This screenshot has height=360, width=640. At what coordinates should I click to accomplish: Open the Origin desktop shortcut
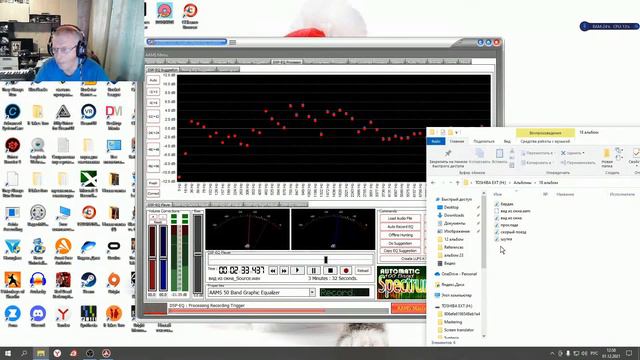113,282
